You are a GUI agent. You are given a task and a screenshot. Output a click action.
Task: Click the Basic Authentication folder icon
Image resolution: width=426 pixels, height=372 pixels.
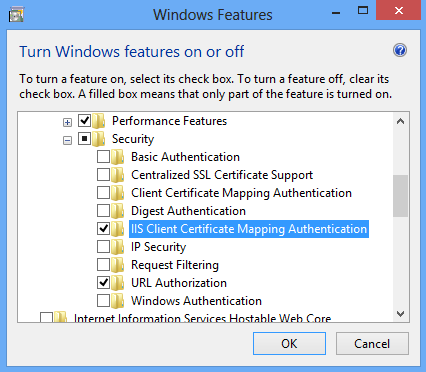(118, 157)
